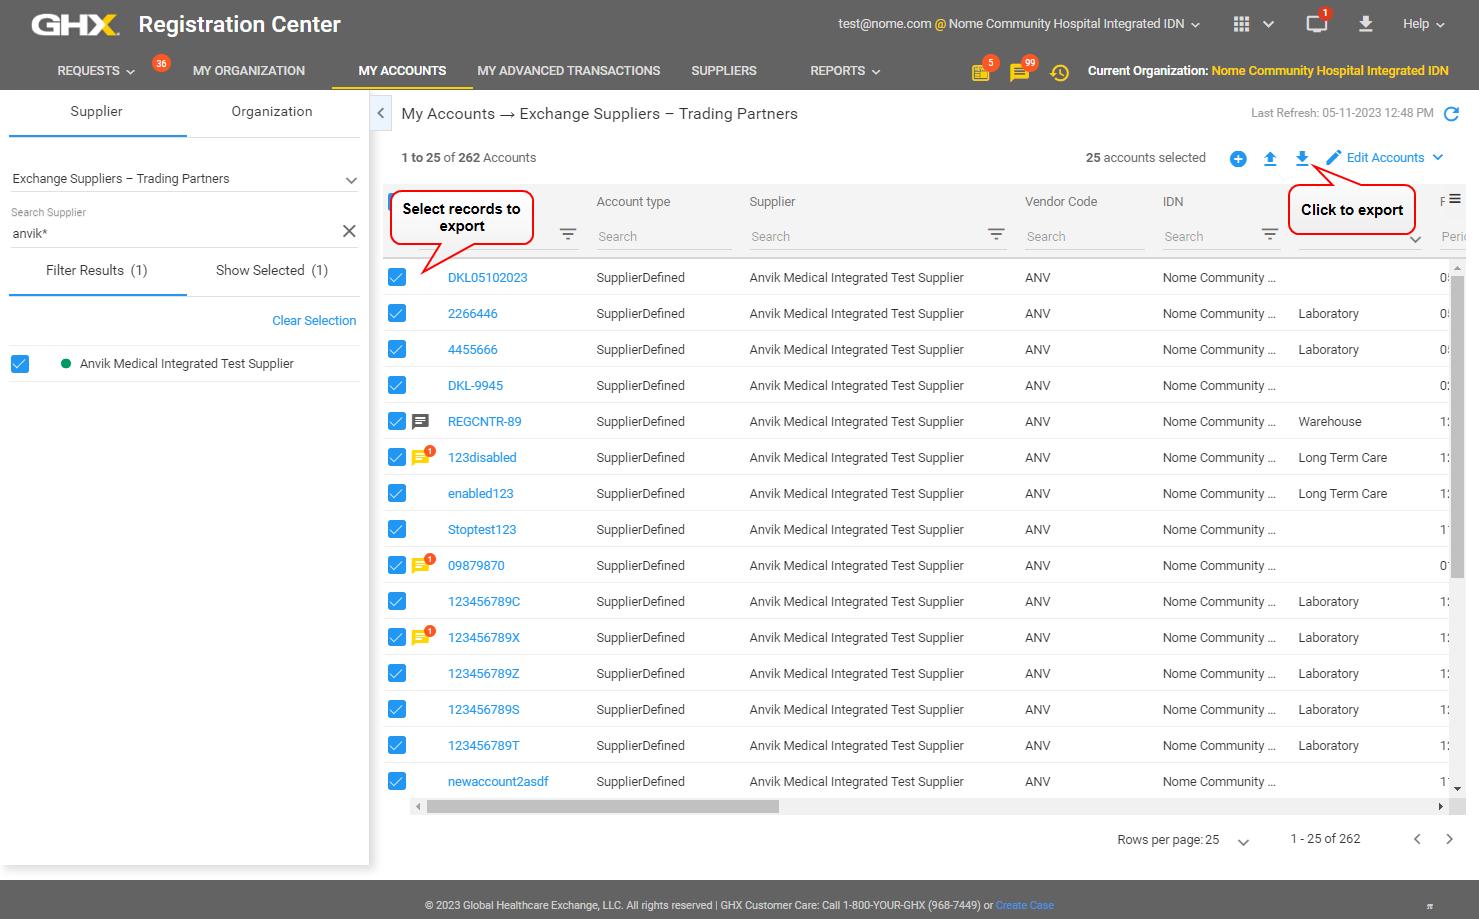The height and width of the screenshot is (919, 1479).
Task: Open the My Accounts menu
Action: point(402,71)
